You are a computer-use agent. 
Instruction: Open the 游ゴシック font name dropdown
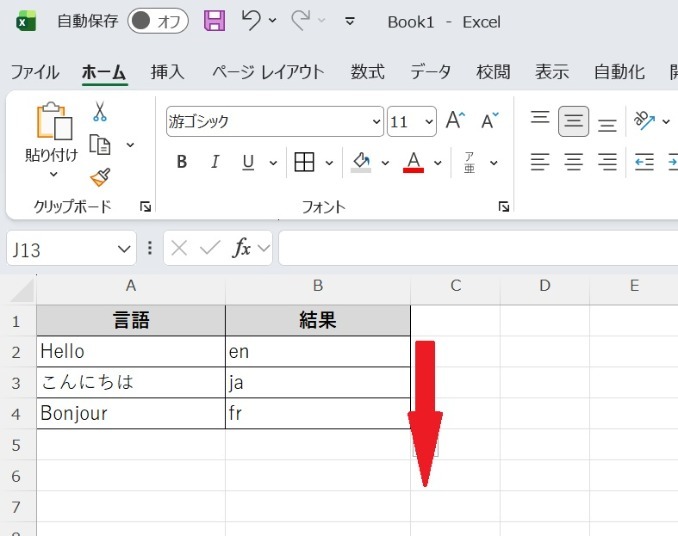point(377,121)
